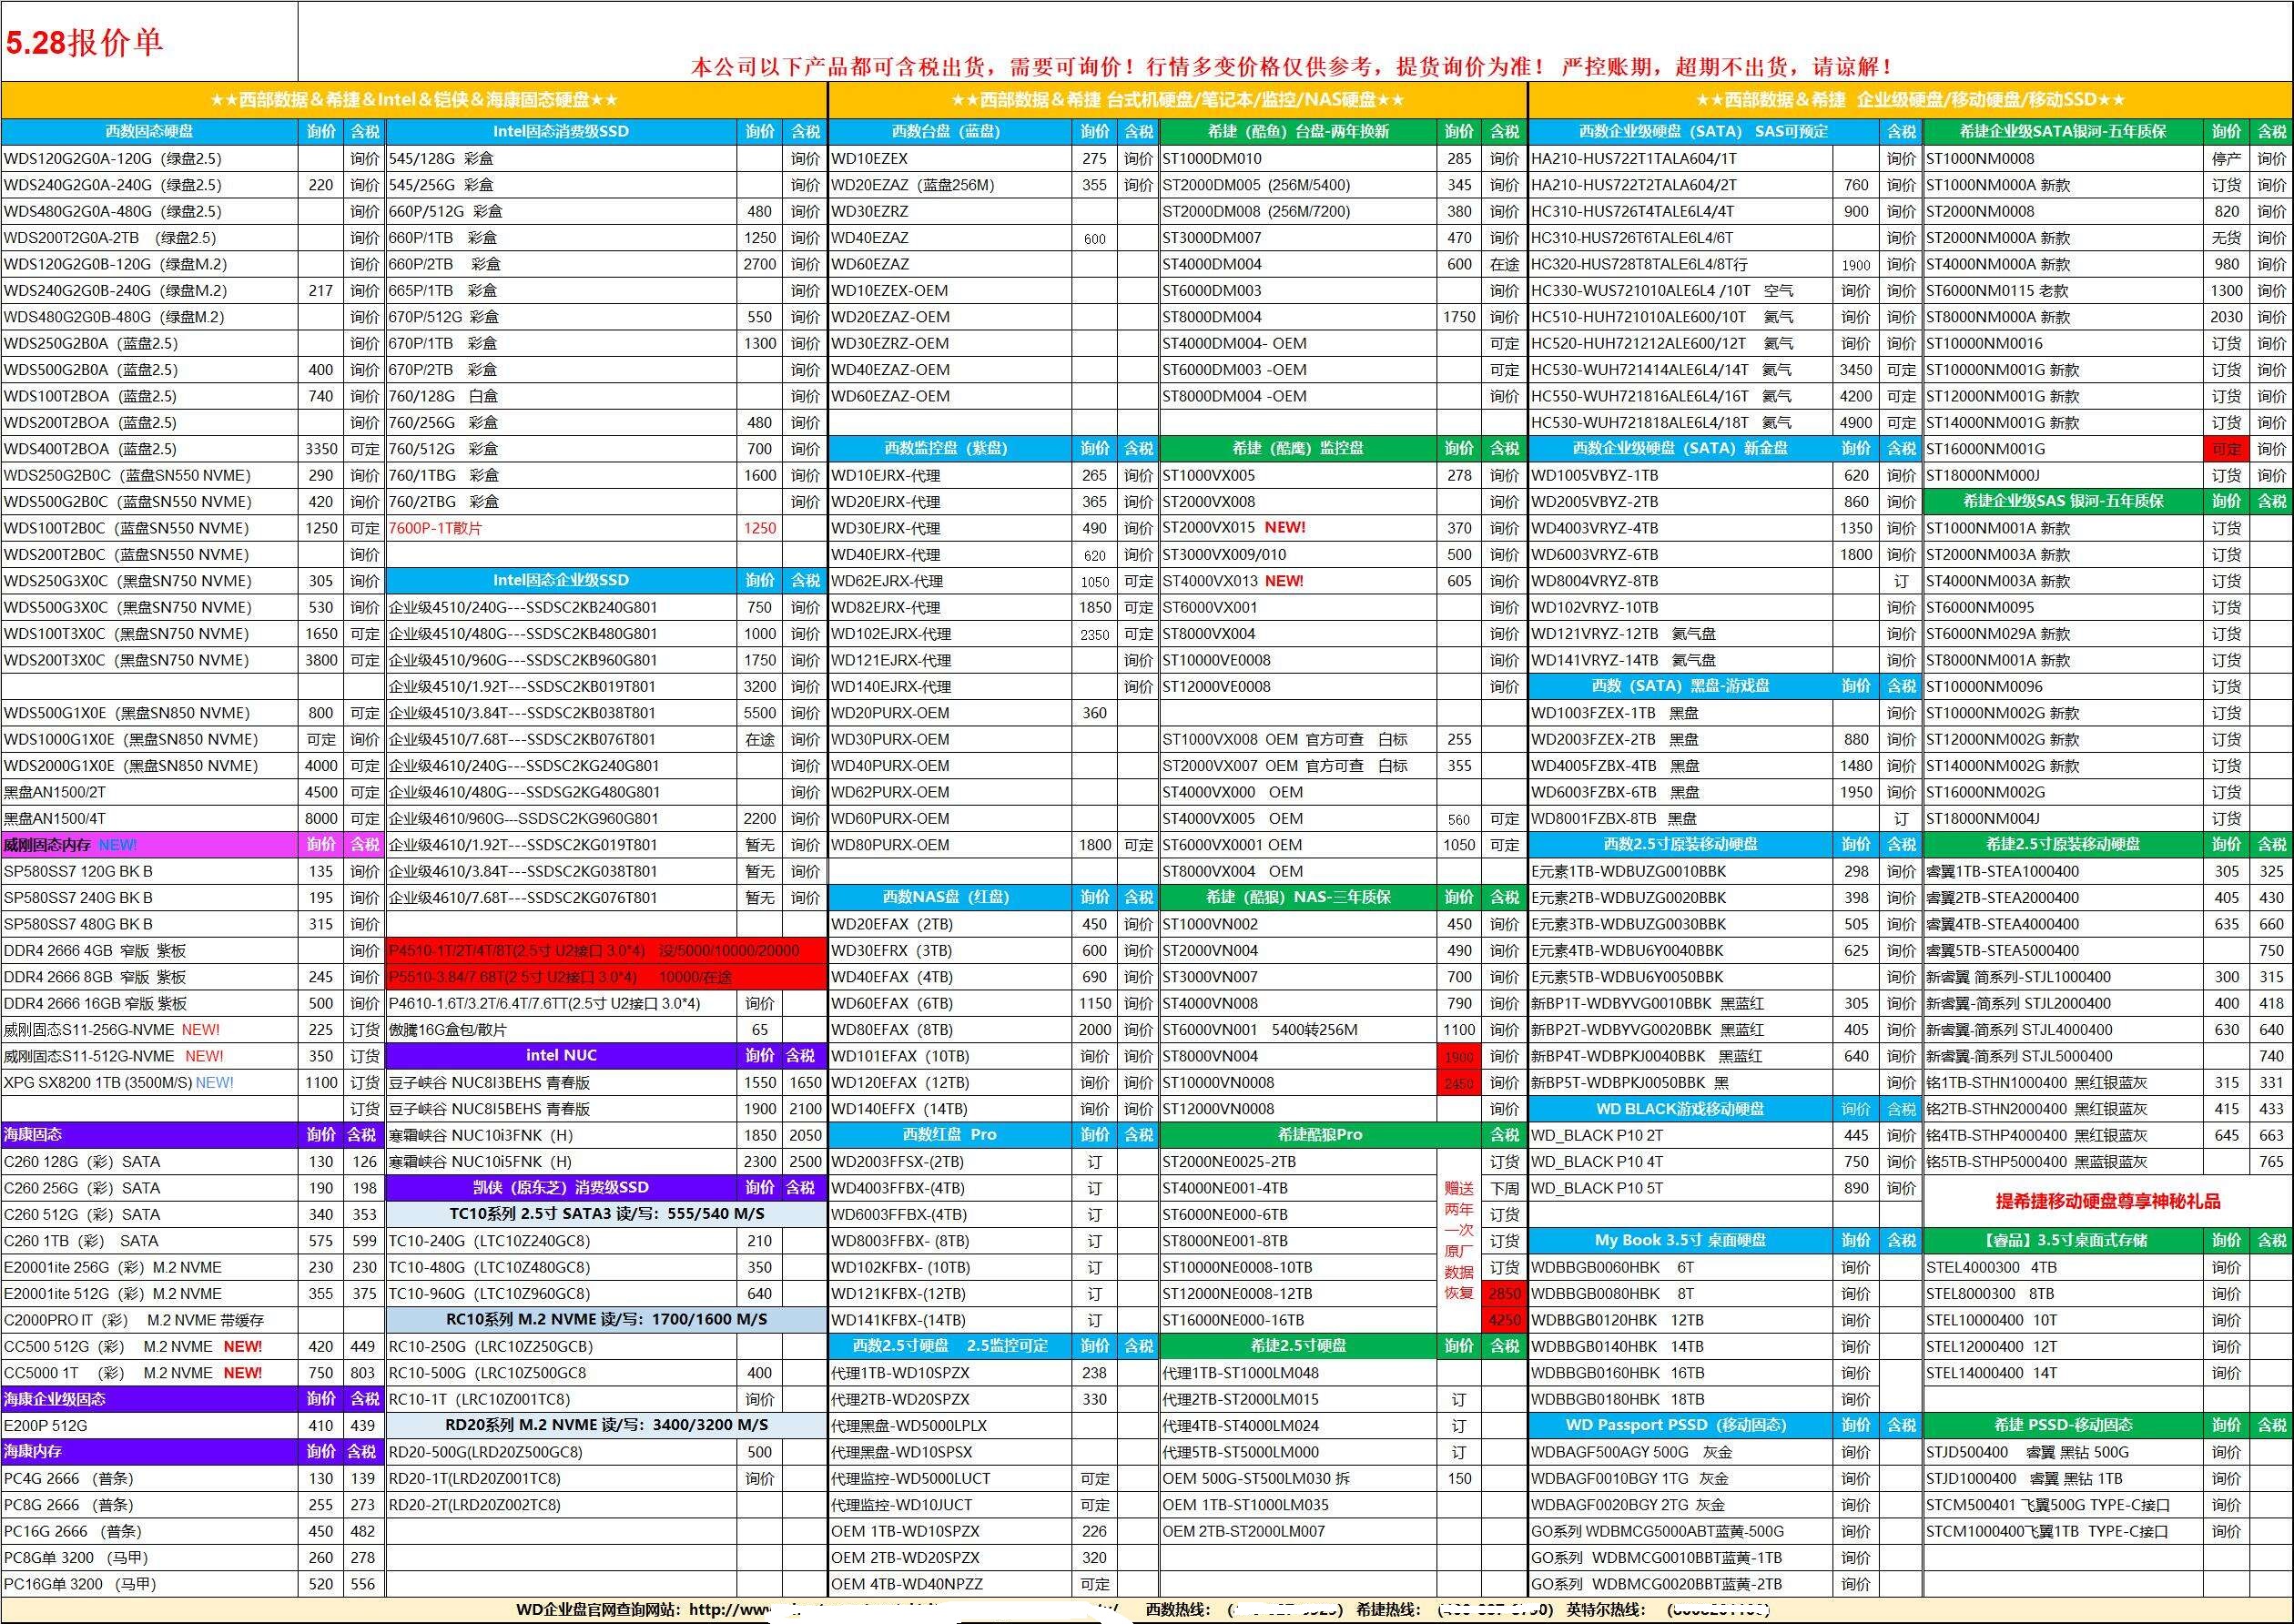Click the "西数台盘（蓝盘）" header
Image resolution: width=2294 pixels, height=1624 pixels.
point(950,132)
